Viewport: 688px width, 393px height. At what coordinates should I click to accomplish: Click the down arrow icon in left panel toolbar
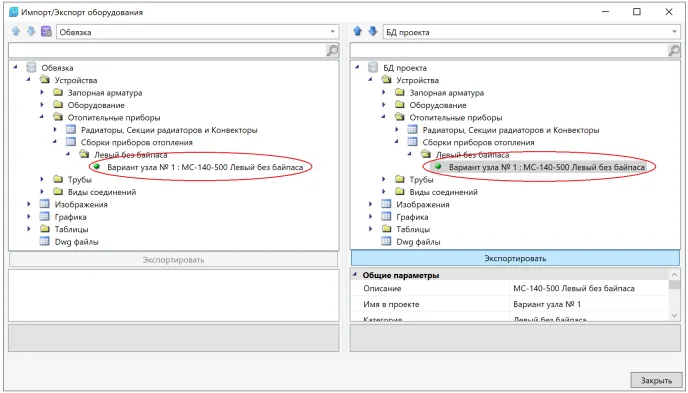click(31, 32)
